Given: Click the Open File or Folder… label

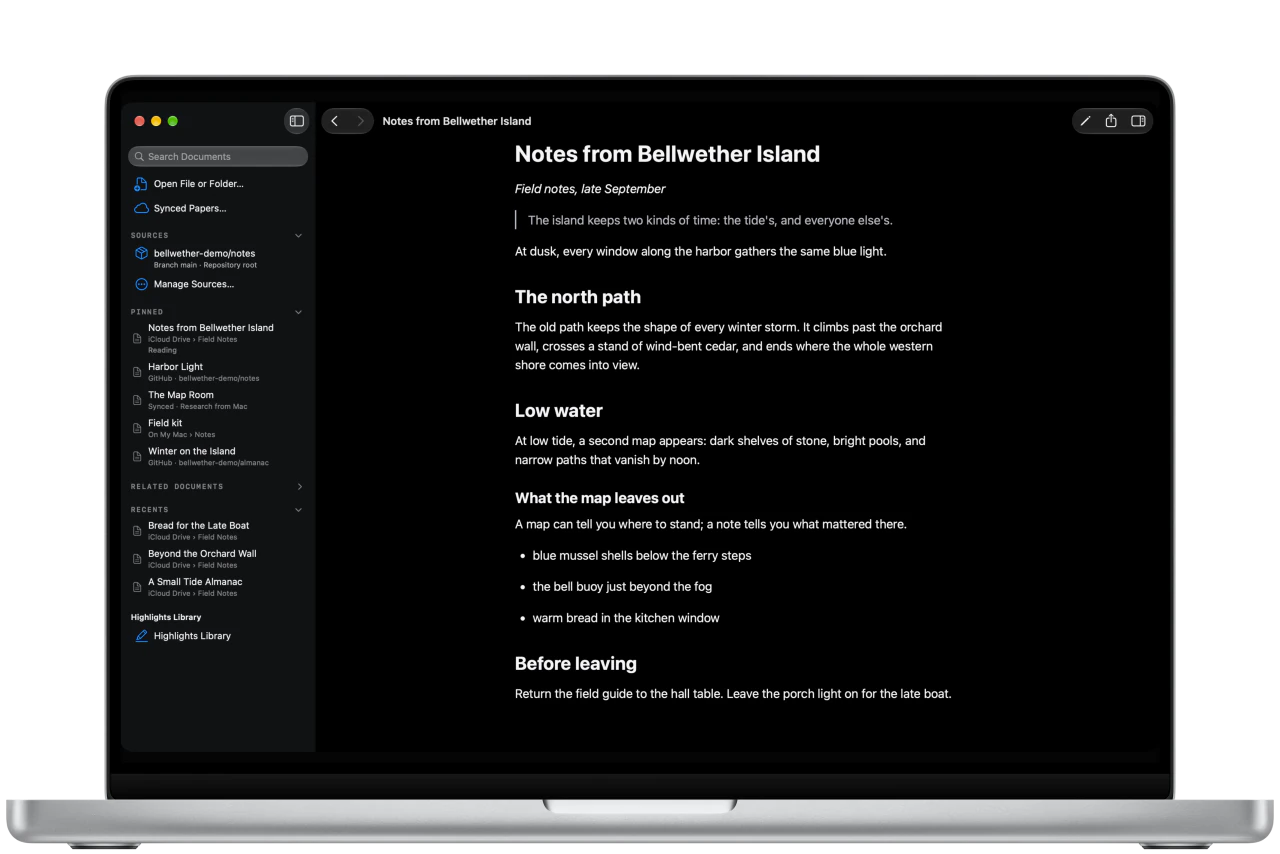Looking at the screenshot, I should [x=198, y=184].
